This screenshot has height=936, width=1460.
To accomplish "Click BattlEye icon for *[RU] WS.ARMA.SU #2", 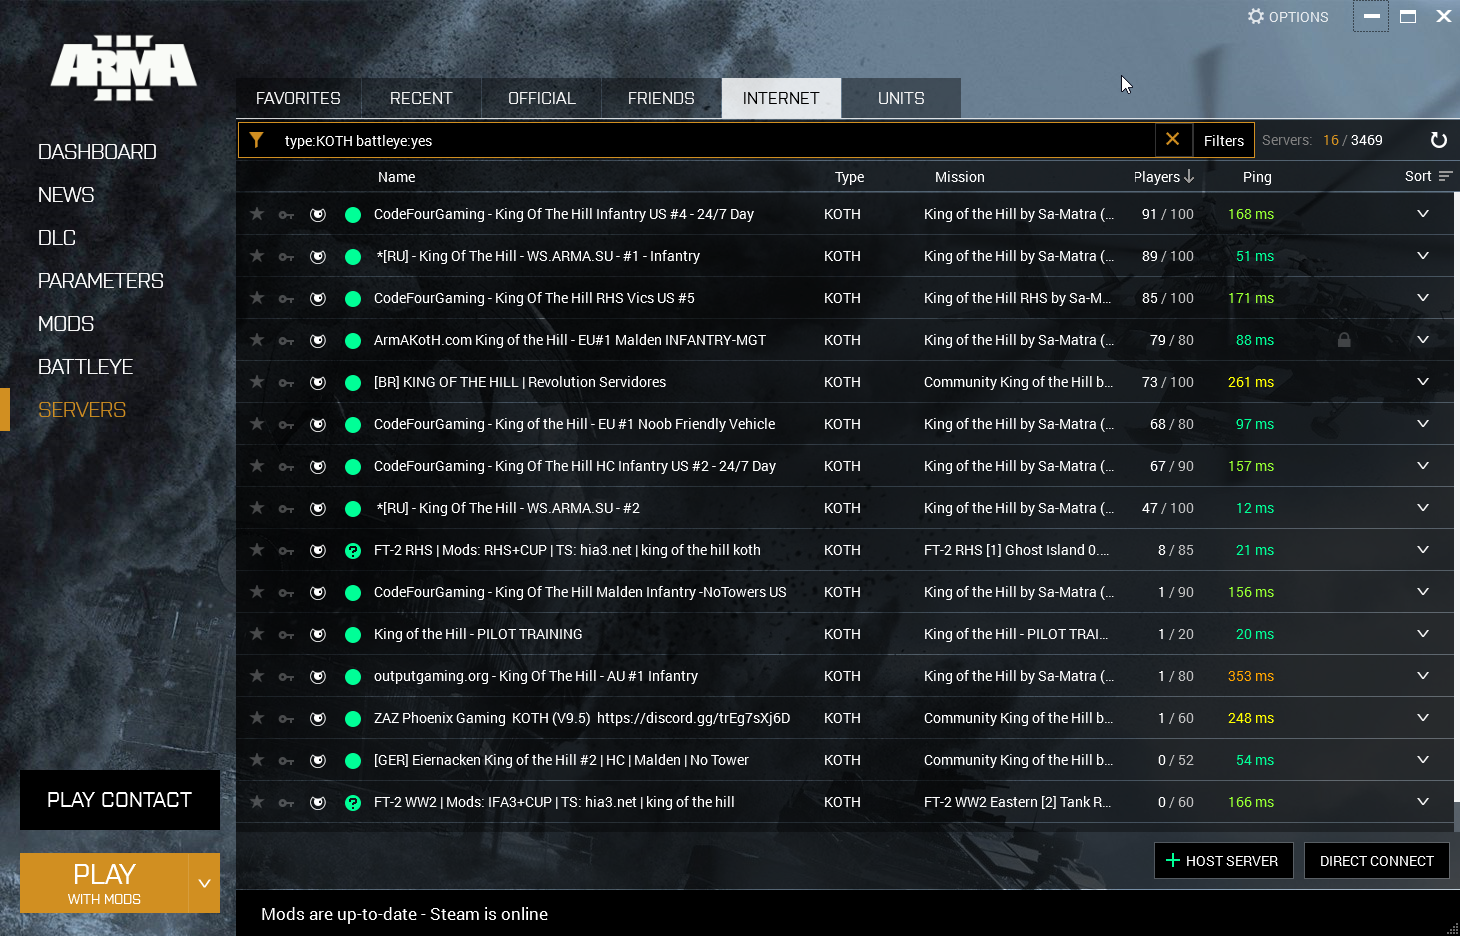I will coord(318,509).
